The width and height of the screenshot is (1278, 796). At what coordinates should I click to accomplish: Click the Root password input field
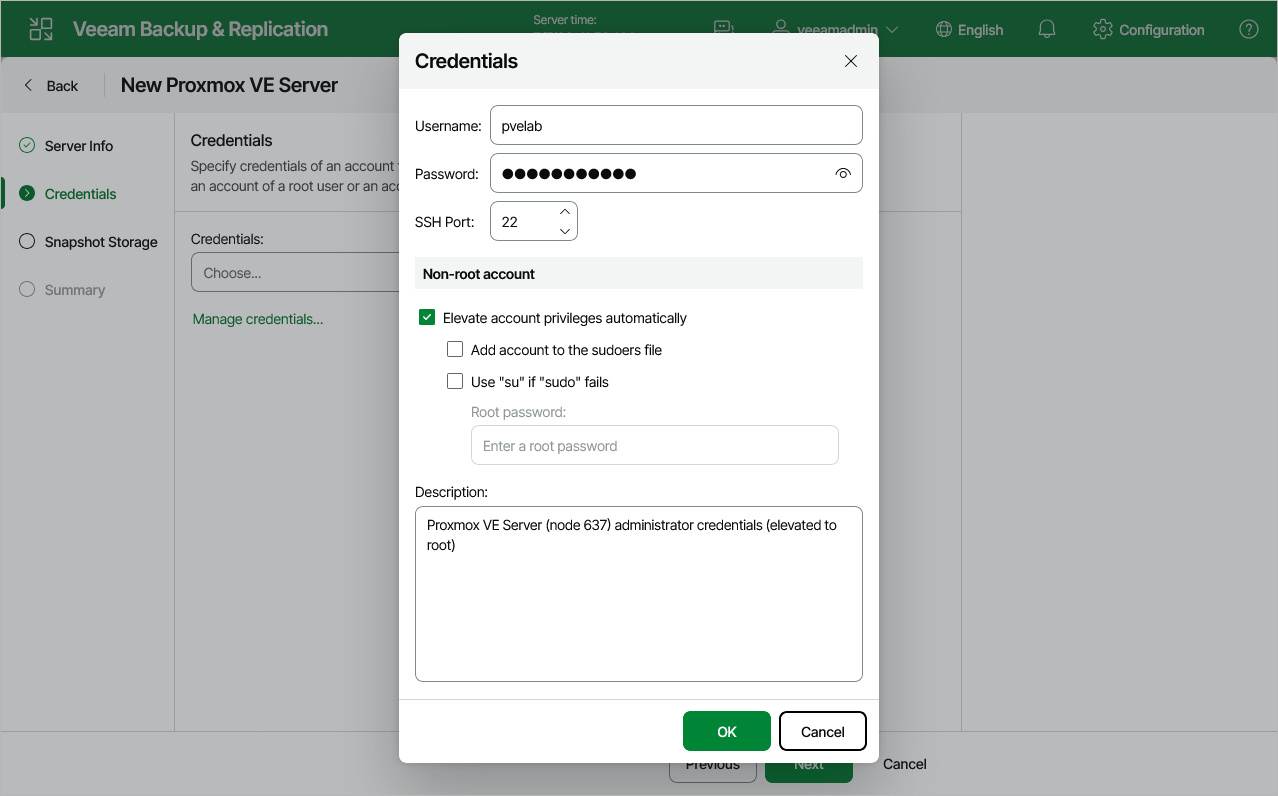[654, 446]
